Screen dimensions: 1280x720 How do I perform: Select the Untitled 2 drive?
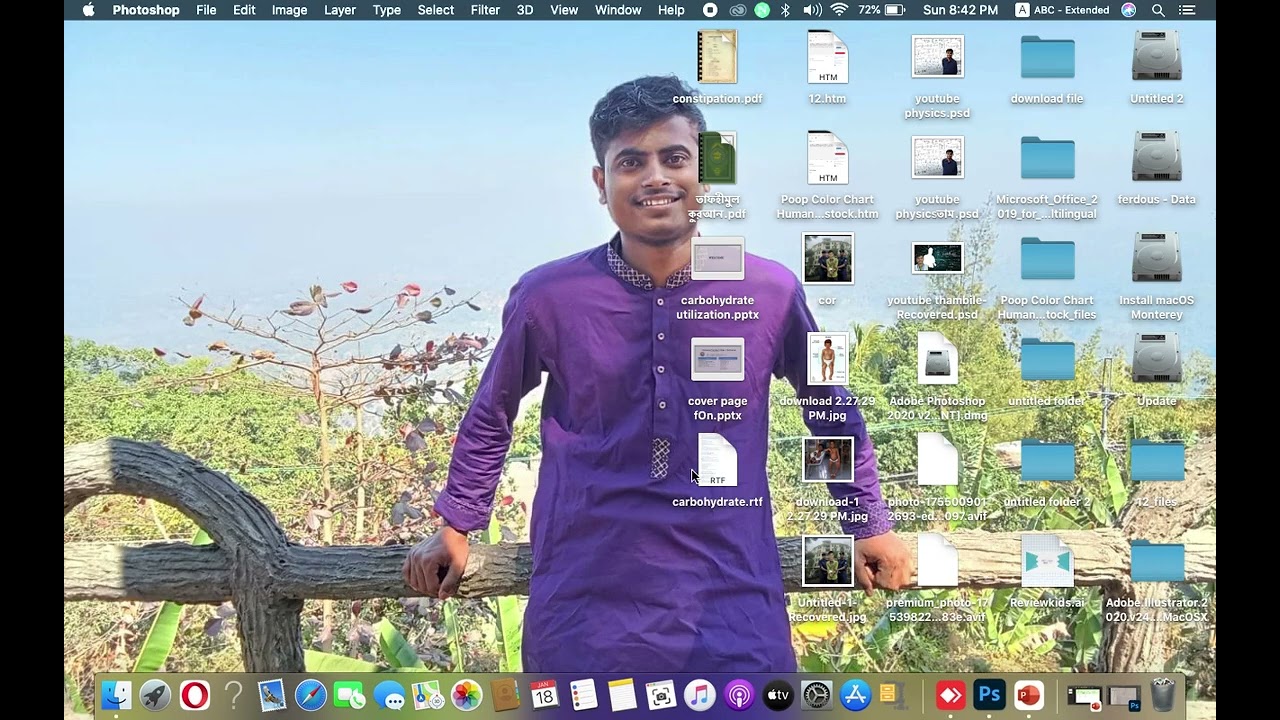pos(1157,68)
